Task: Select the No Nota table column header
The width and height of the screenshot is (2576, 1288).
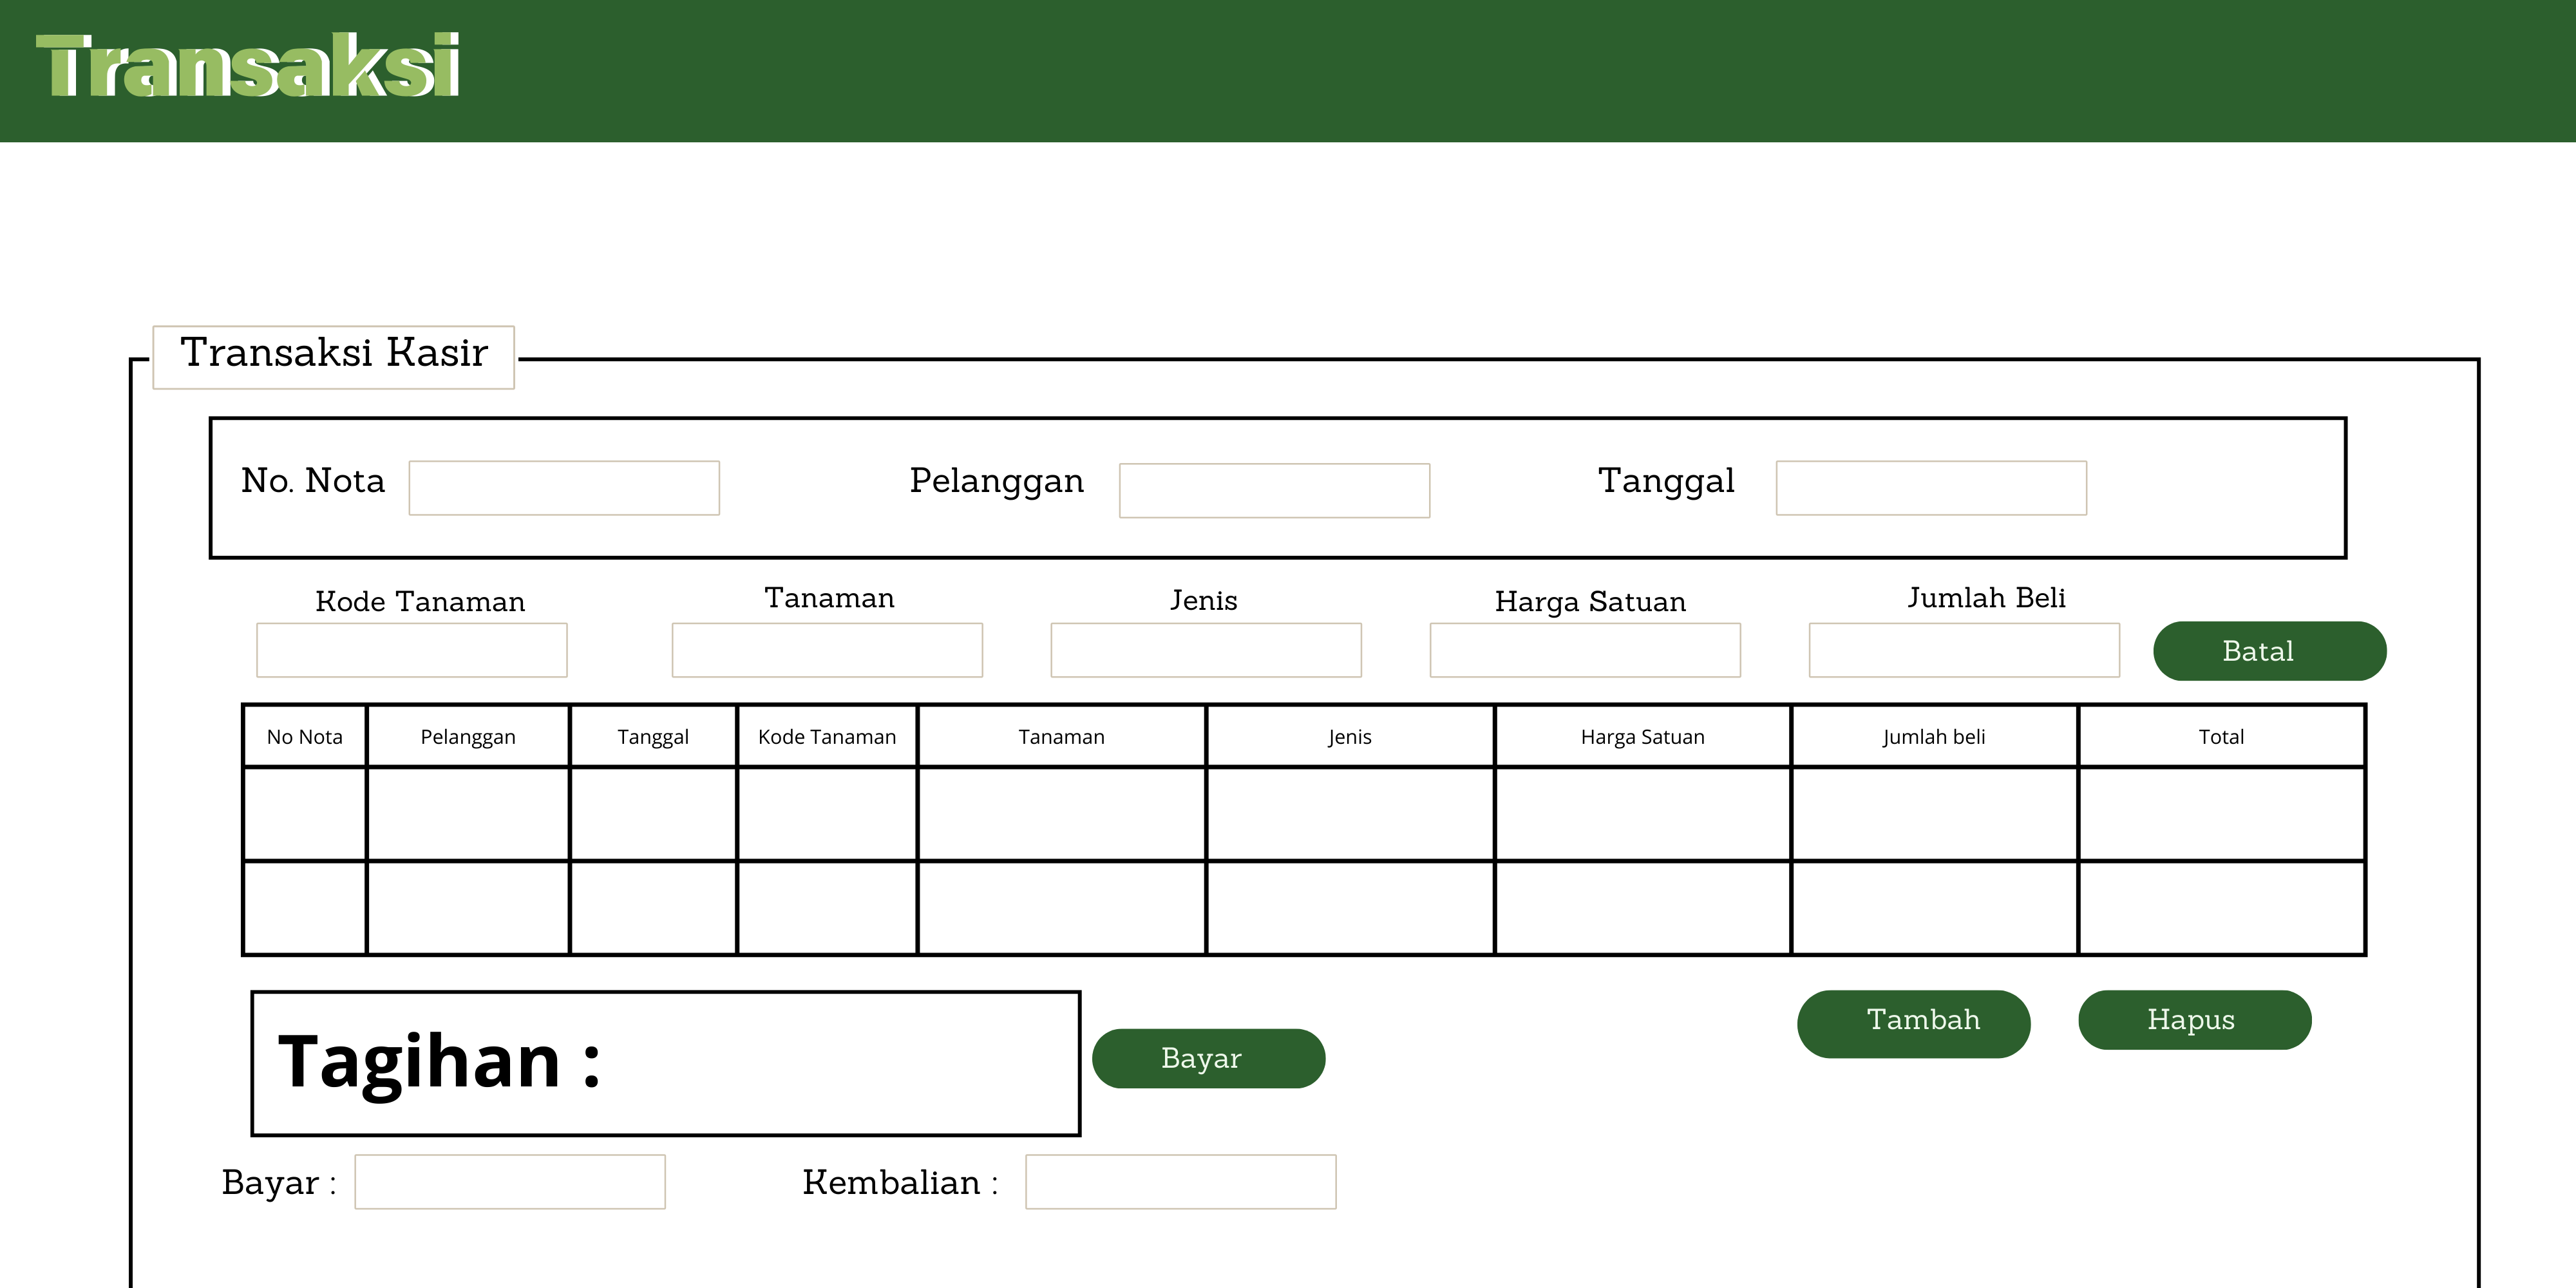Action: click(304, 737)
